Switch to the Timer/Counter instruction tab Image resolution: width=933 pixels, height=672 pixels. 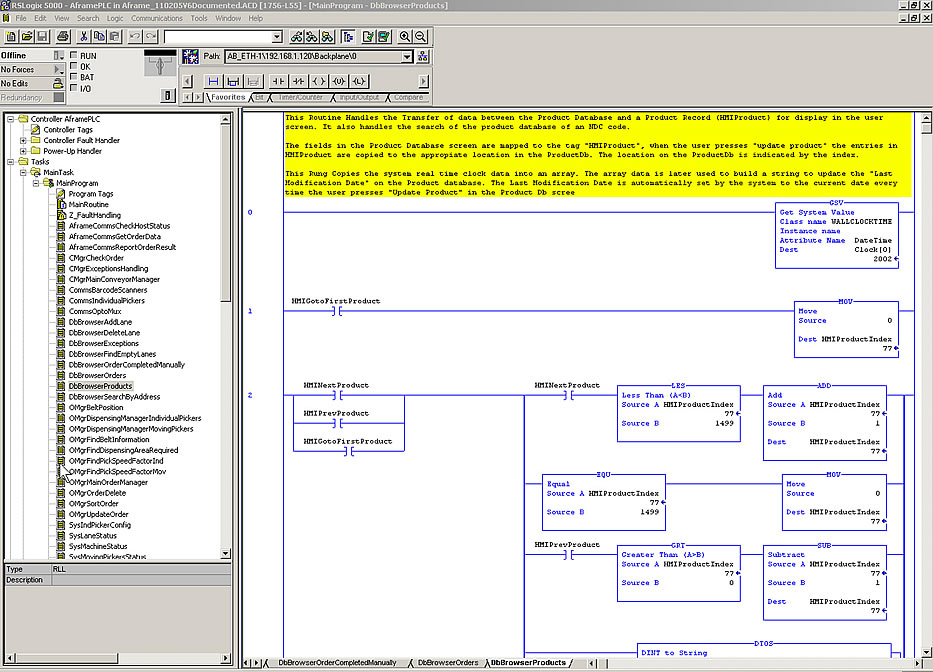[300, 97]
